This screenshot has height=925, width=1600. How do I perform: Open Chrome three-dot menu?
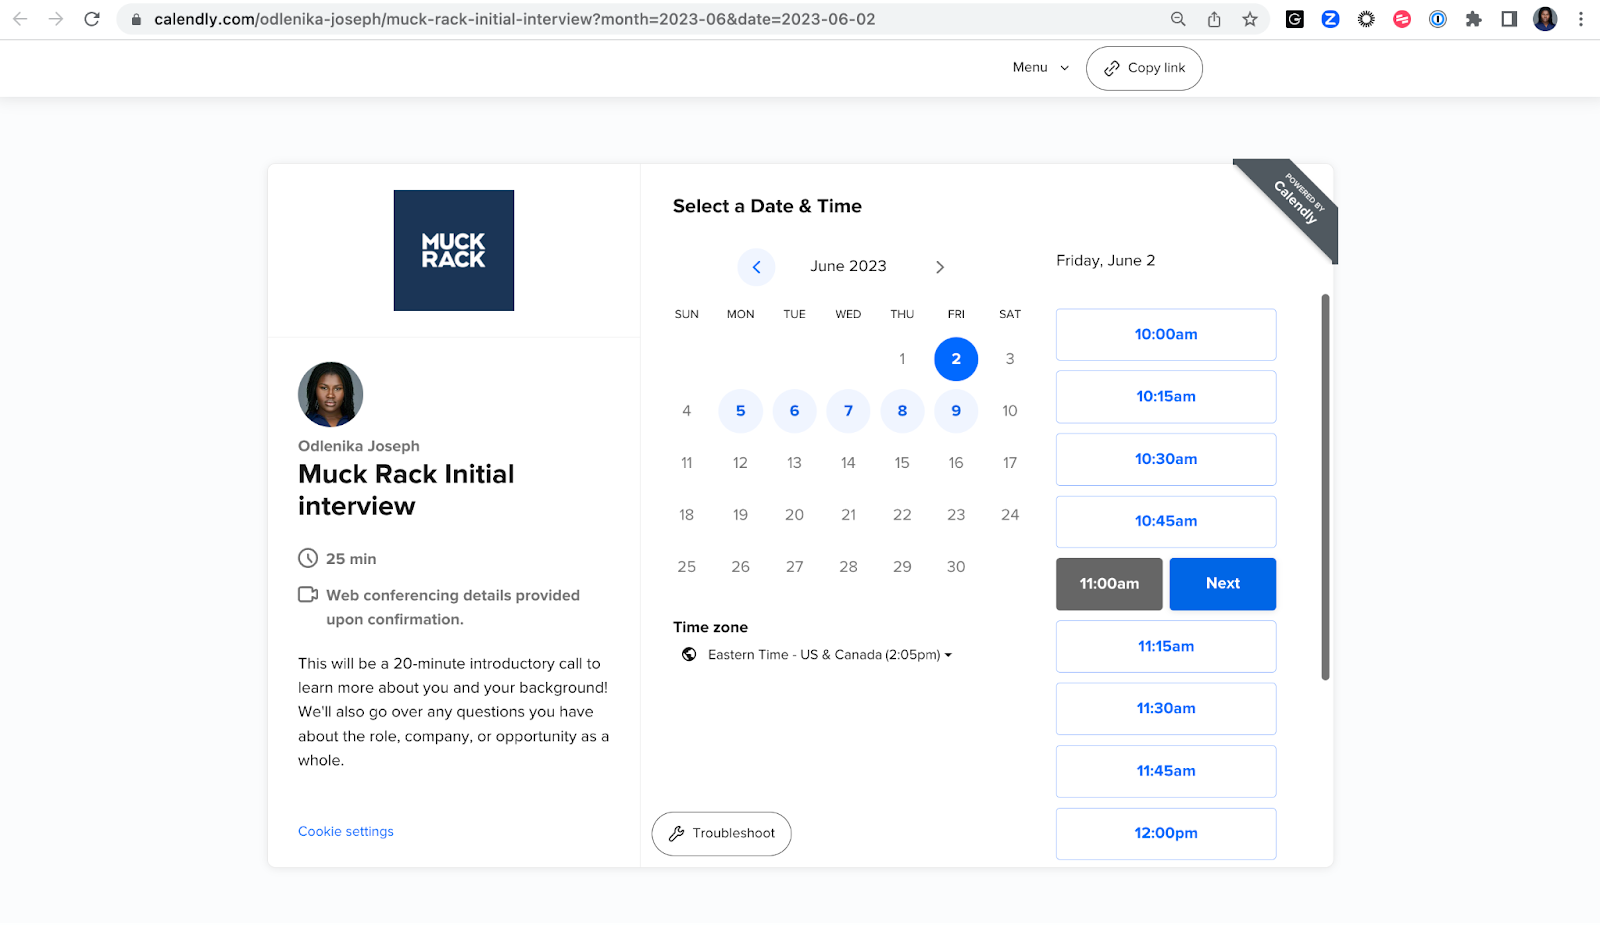(1581, 19)
